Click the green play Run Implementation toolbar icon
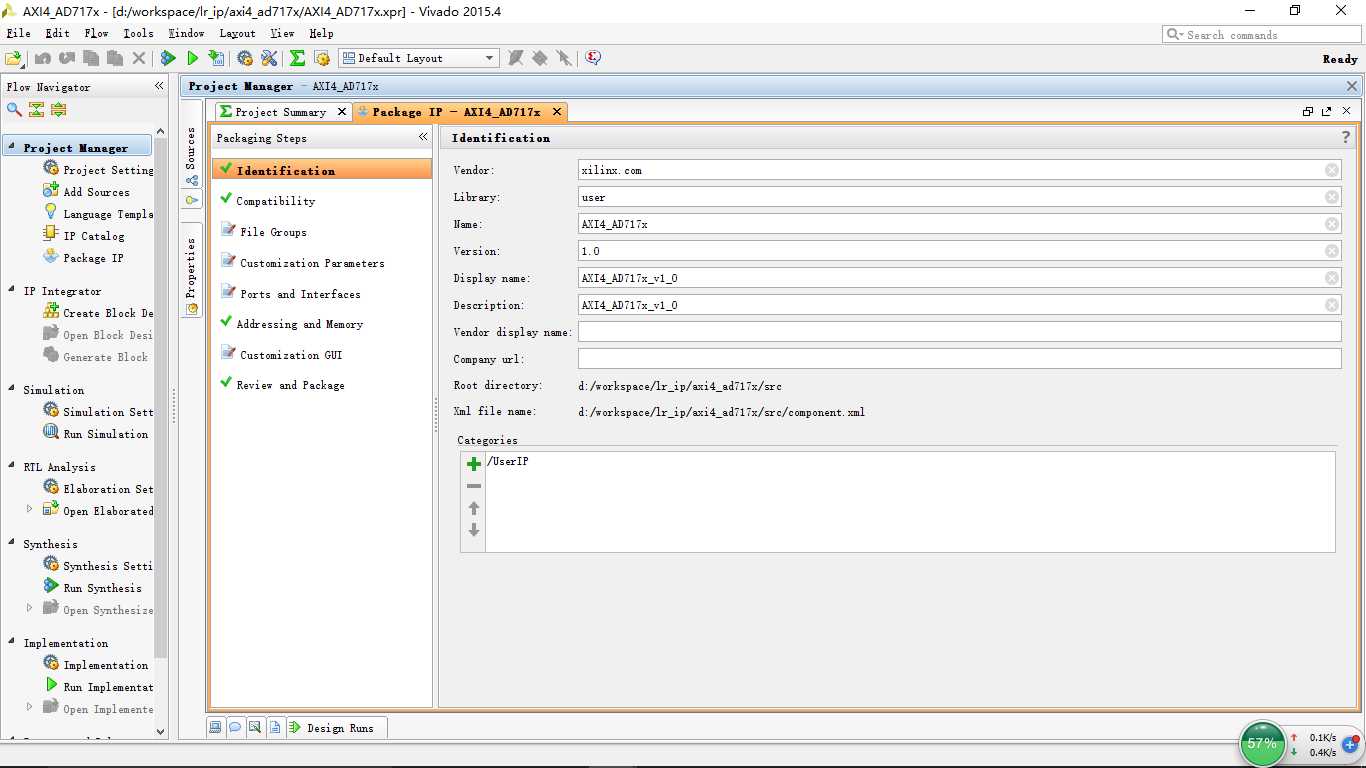Image resolution: width=1366 pixels, height=768 pixels. coord(193,58)
